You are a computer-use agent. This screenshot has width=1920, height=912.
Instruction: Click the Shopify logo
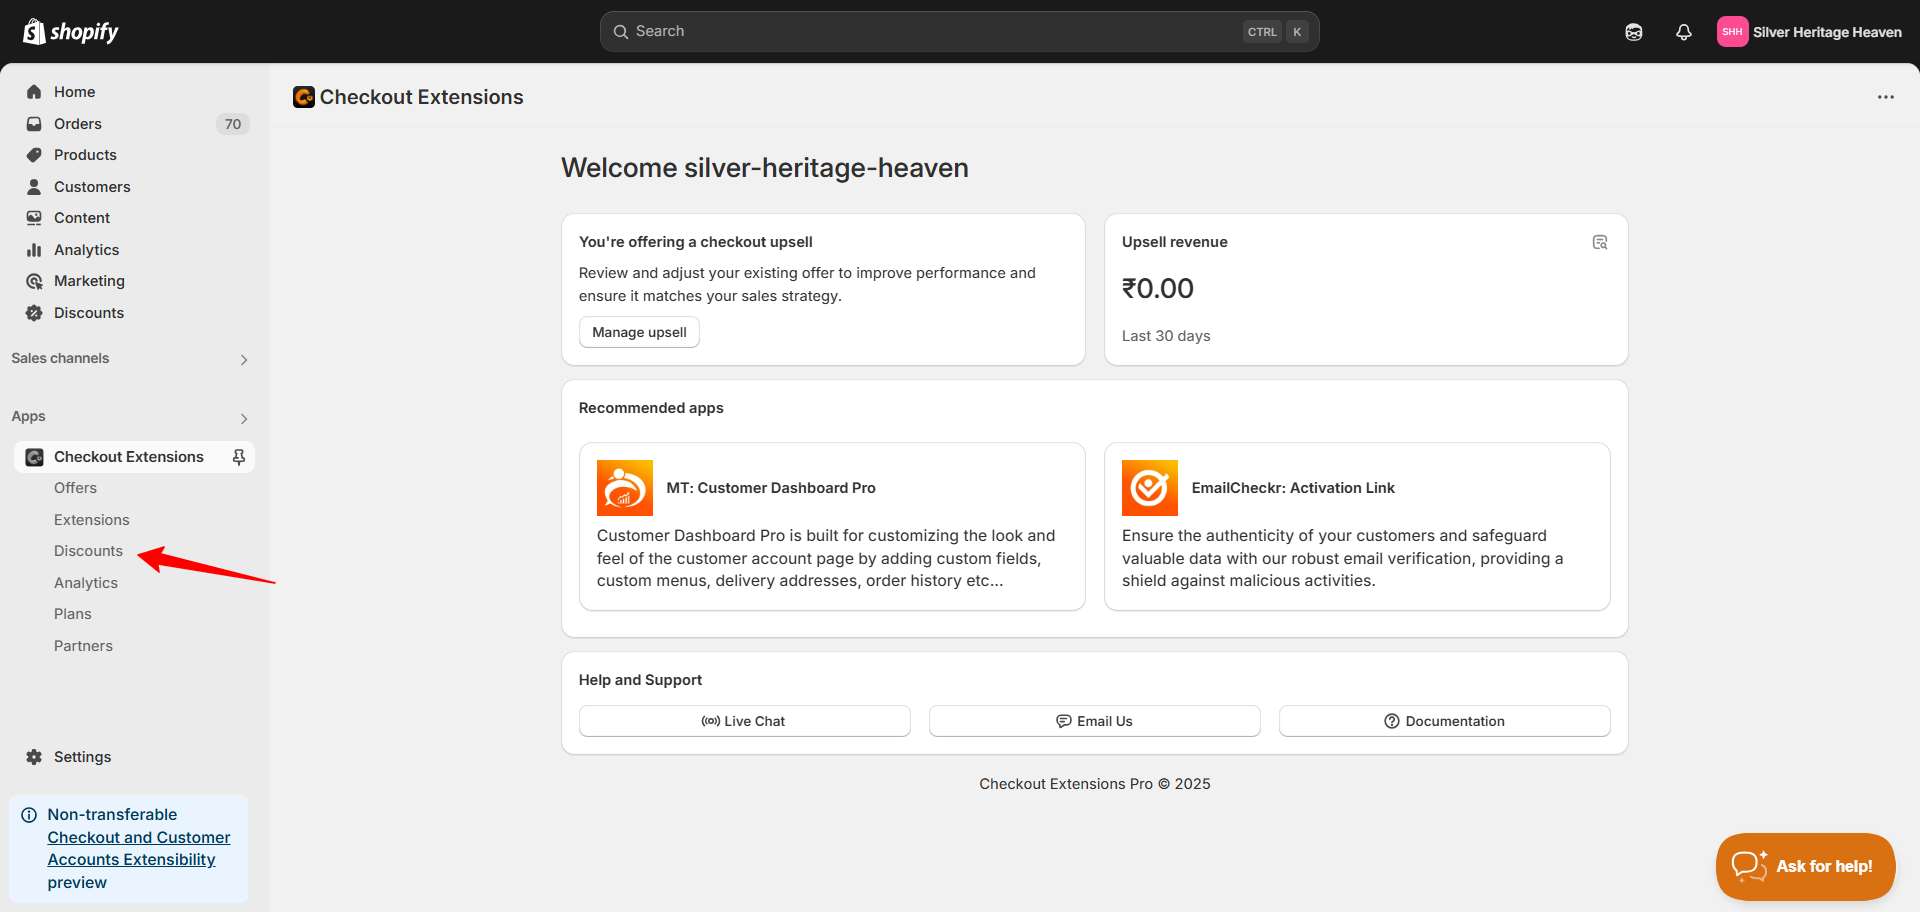[x=70, y=32]
